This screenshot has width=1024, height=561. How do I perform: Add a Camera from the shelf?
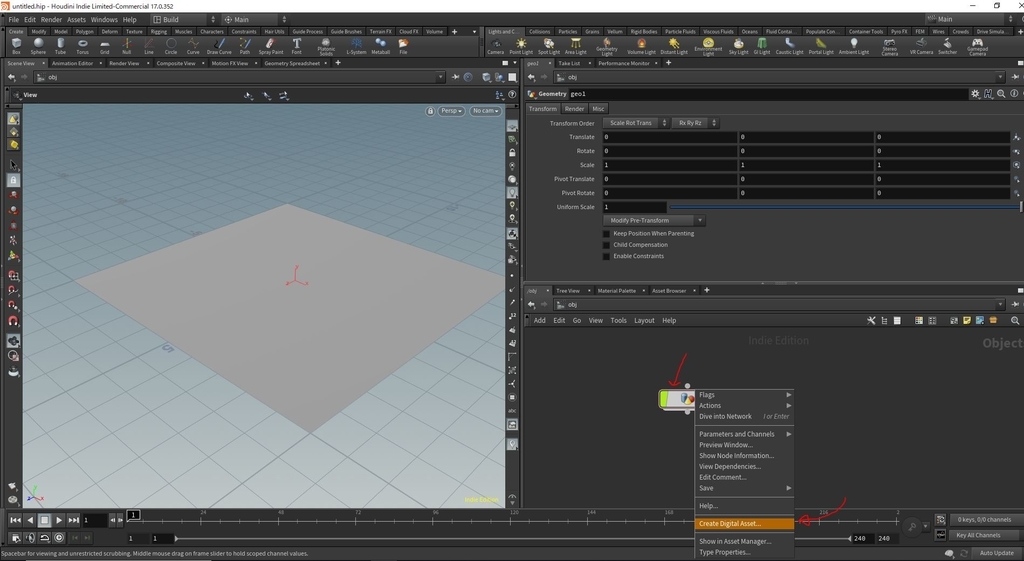496,46
